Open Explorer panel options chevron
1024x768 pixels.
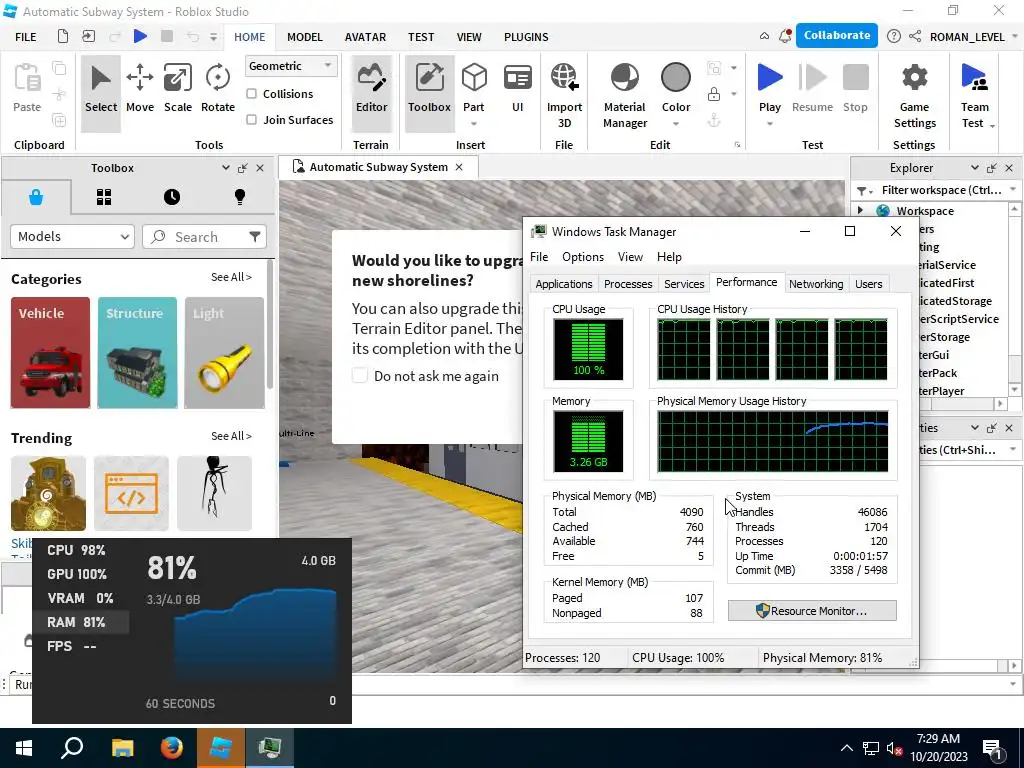[x=974, y=168]
